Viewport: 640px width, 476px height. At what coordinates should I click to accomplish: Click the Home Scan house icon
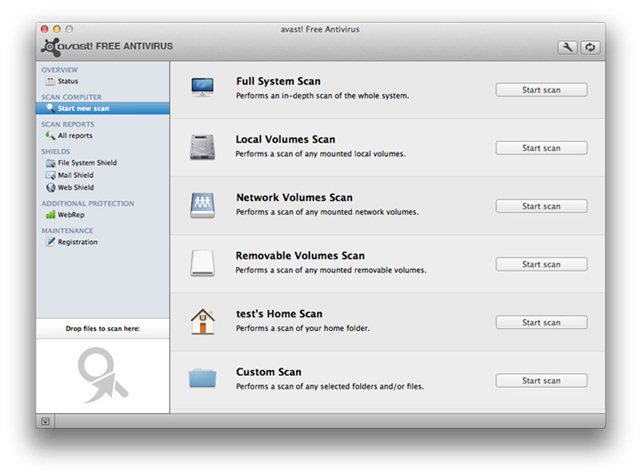[202, 321]
